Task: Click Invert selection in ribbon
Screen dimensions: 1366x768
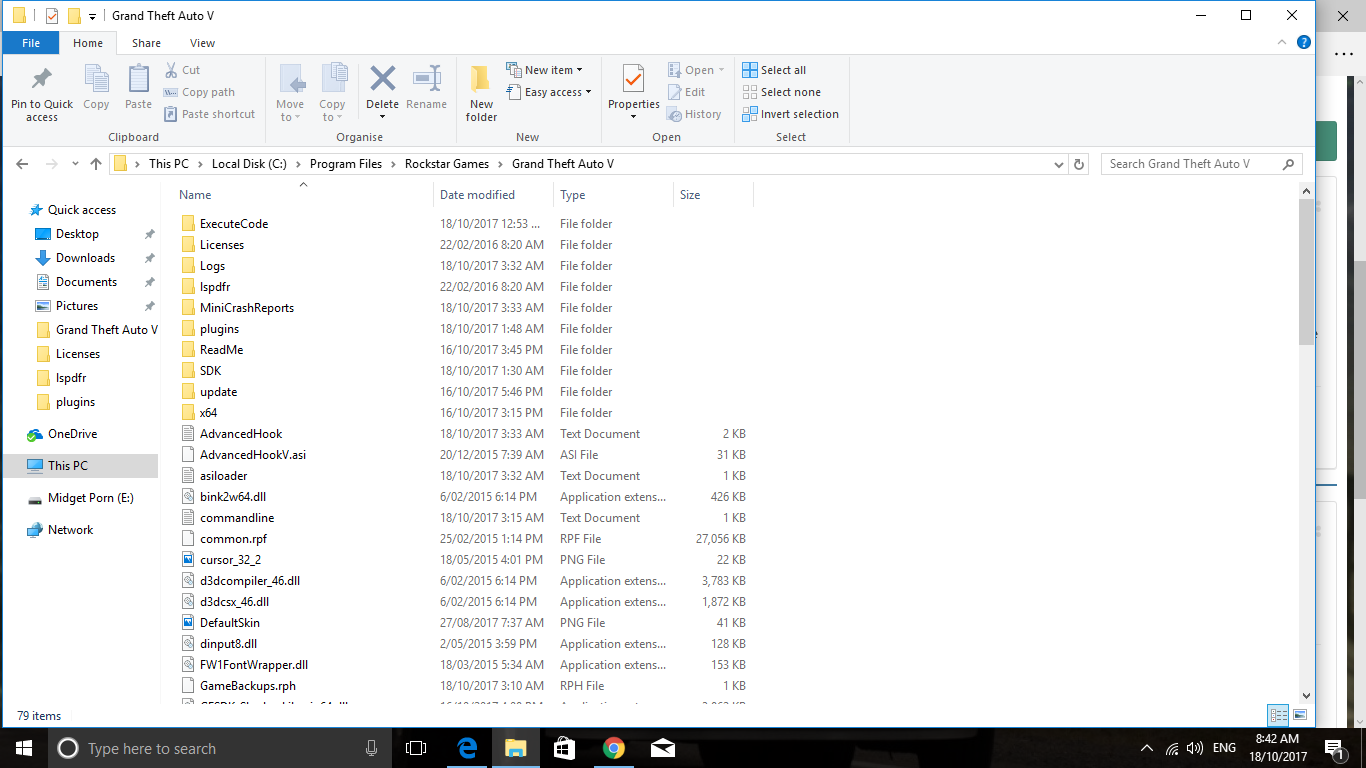Action: [790, 114]
